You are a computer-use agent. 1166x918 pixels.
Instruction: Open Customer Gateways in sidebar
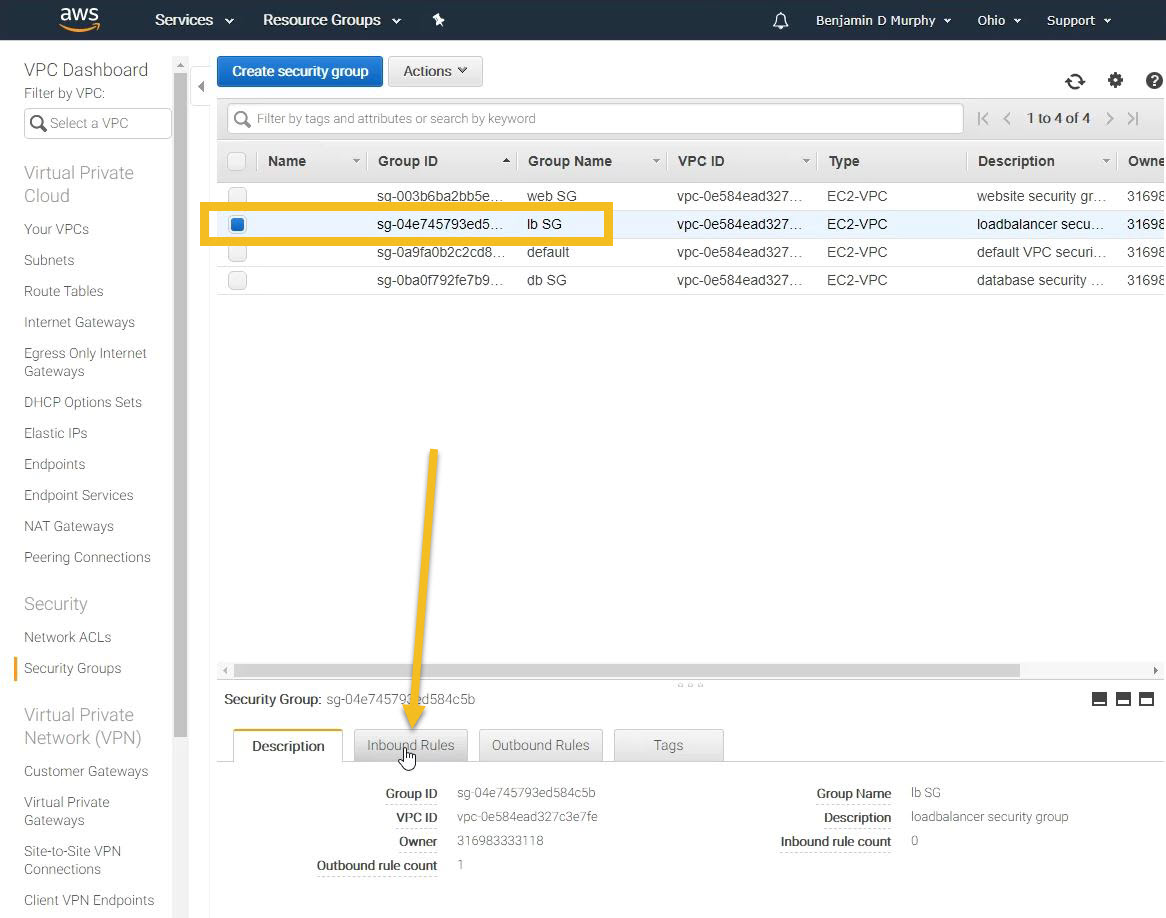[86, 771]
